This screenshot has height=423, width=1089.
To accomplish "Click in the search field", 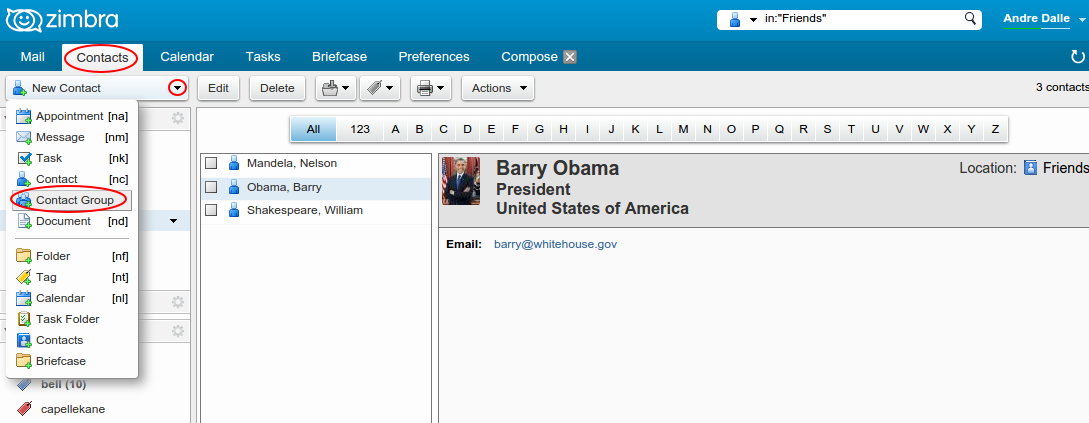I will (x=861, y=19).
